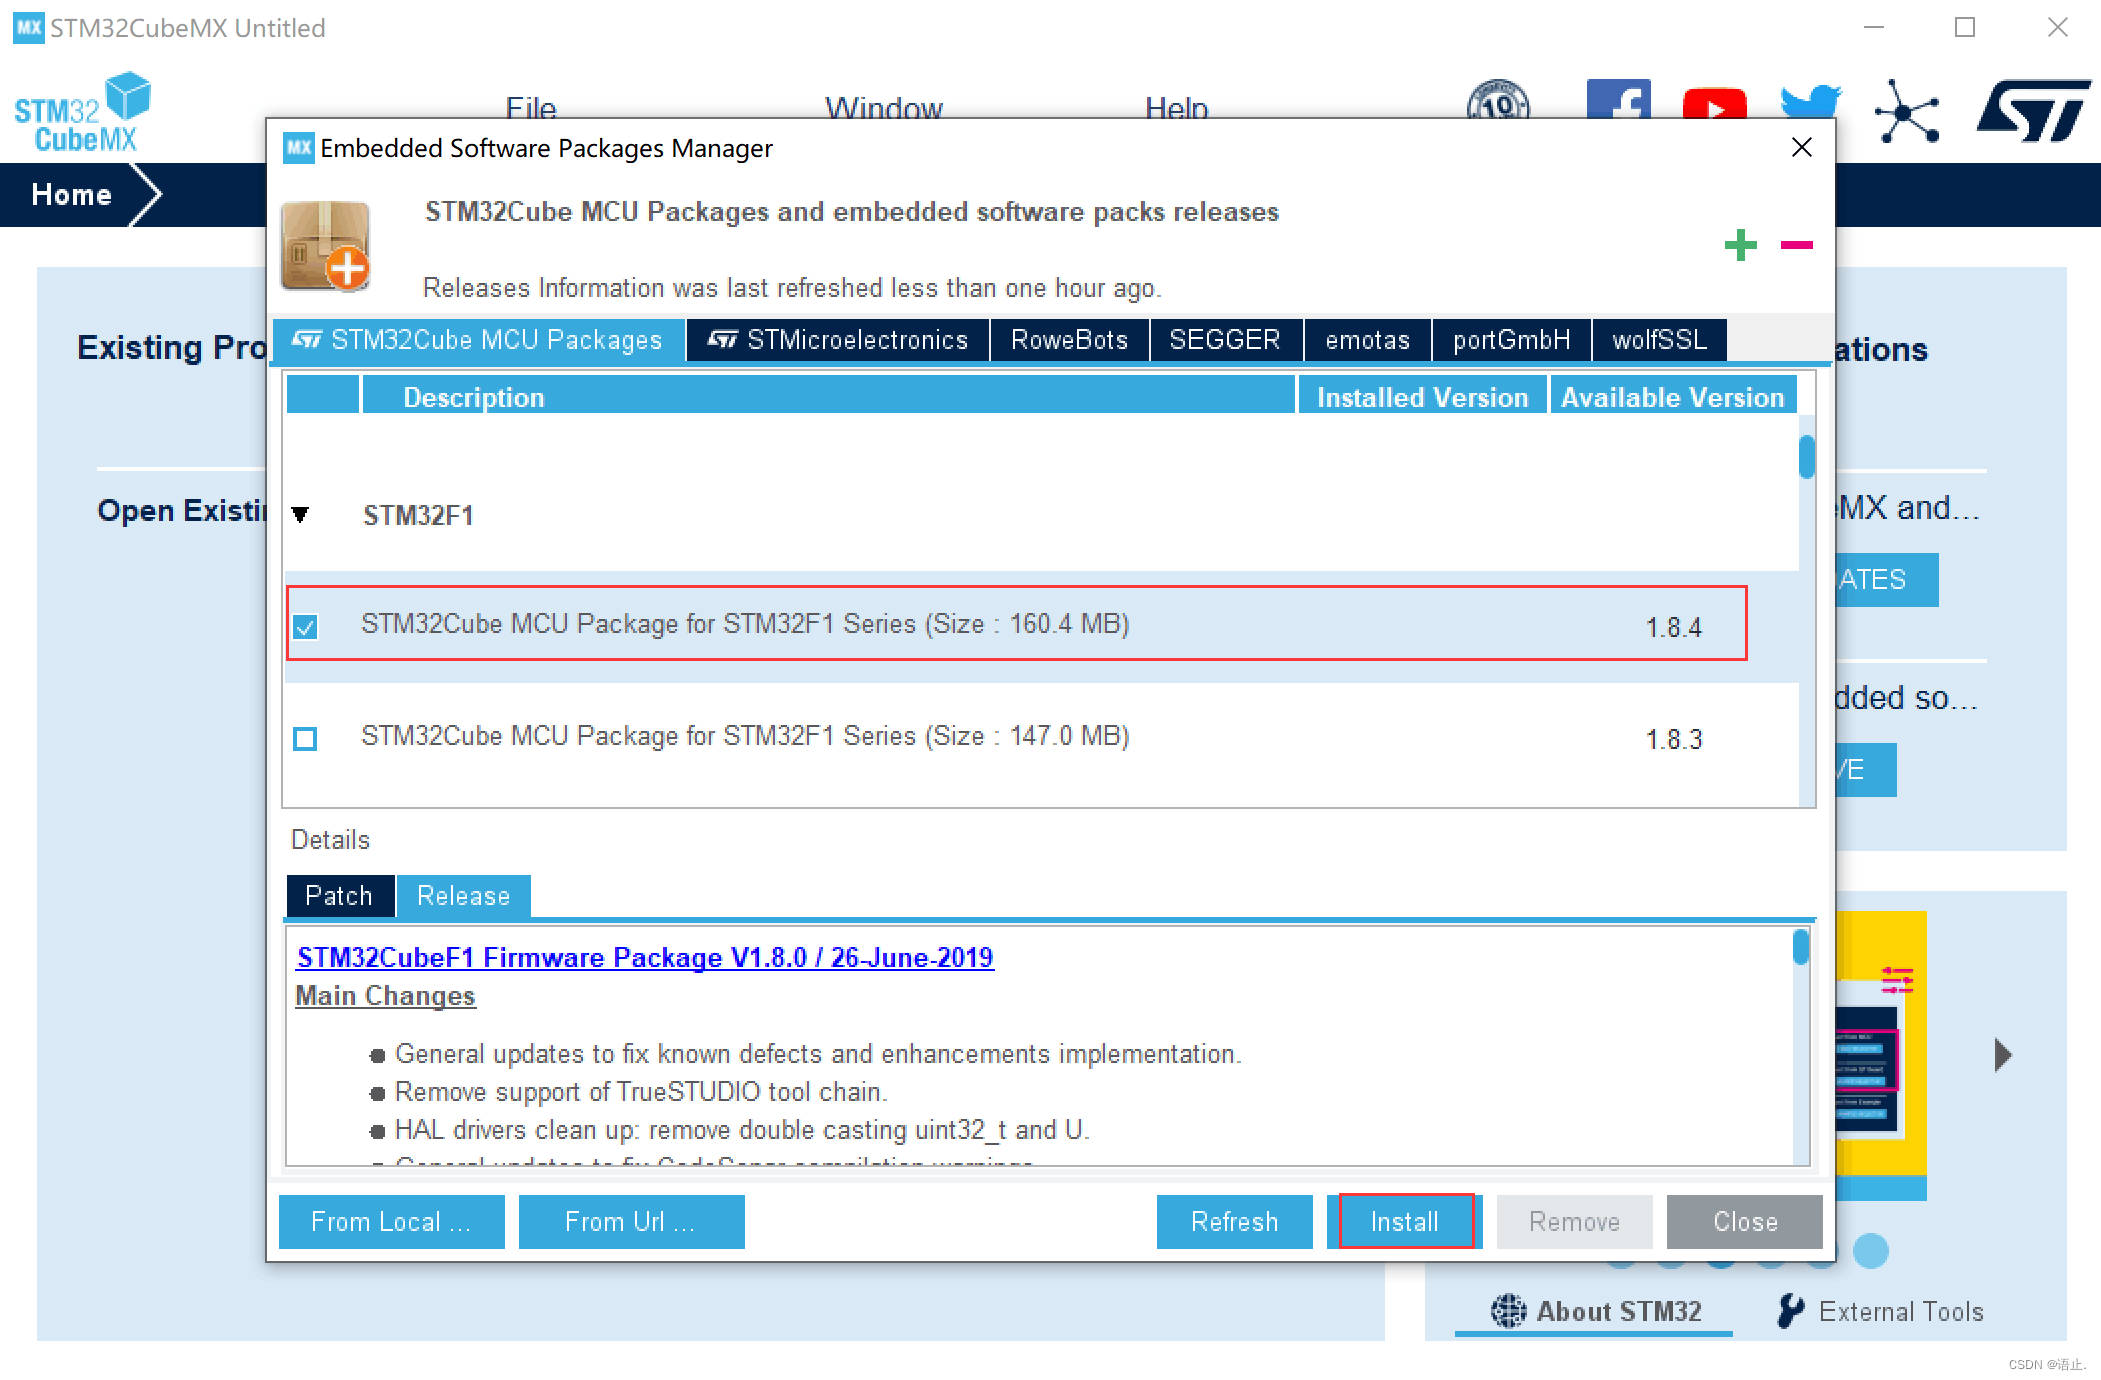Select the 160.4 MB STM32F1 package row text

point(745,624)
